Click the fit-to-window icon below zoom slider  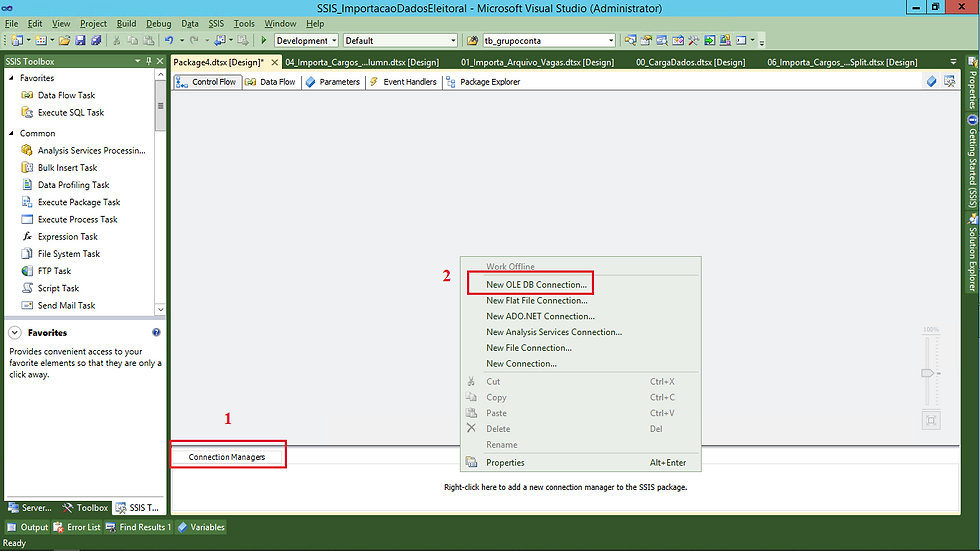point(931,420)
